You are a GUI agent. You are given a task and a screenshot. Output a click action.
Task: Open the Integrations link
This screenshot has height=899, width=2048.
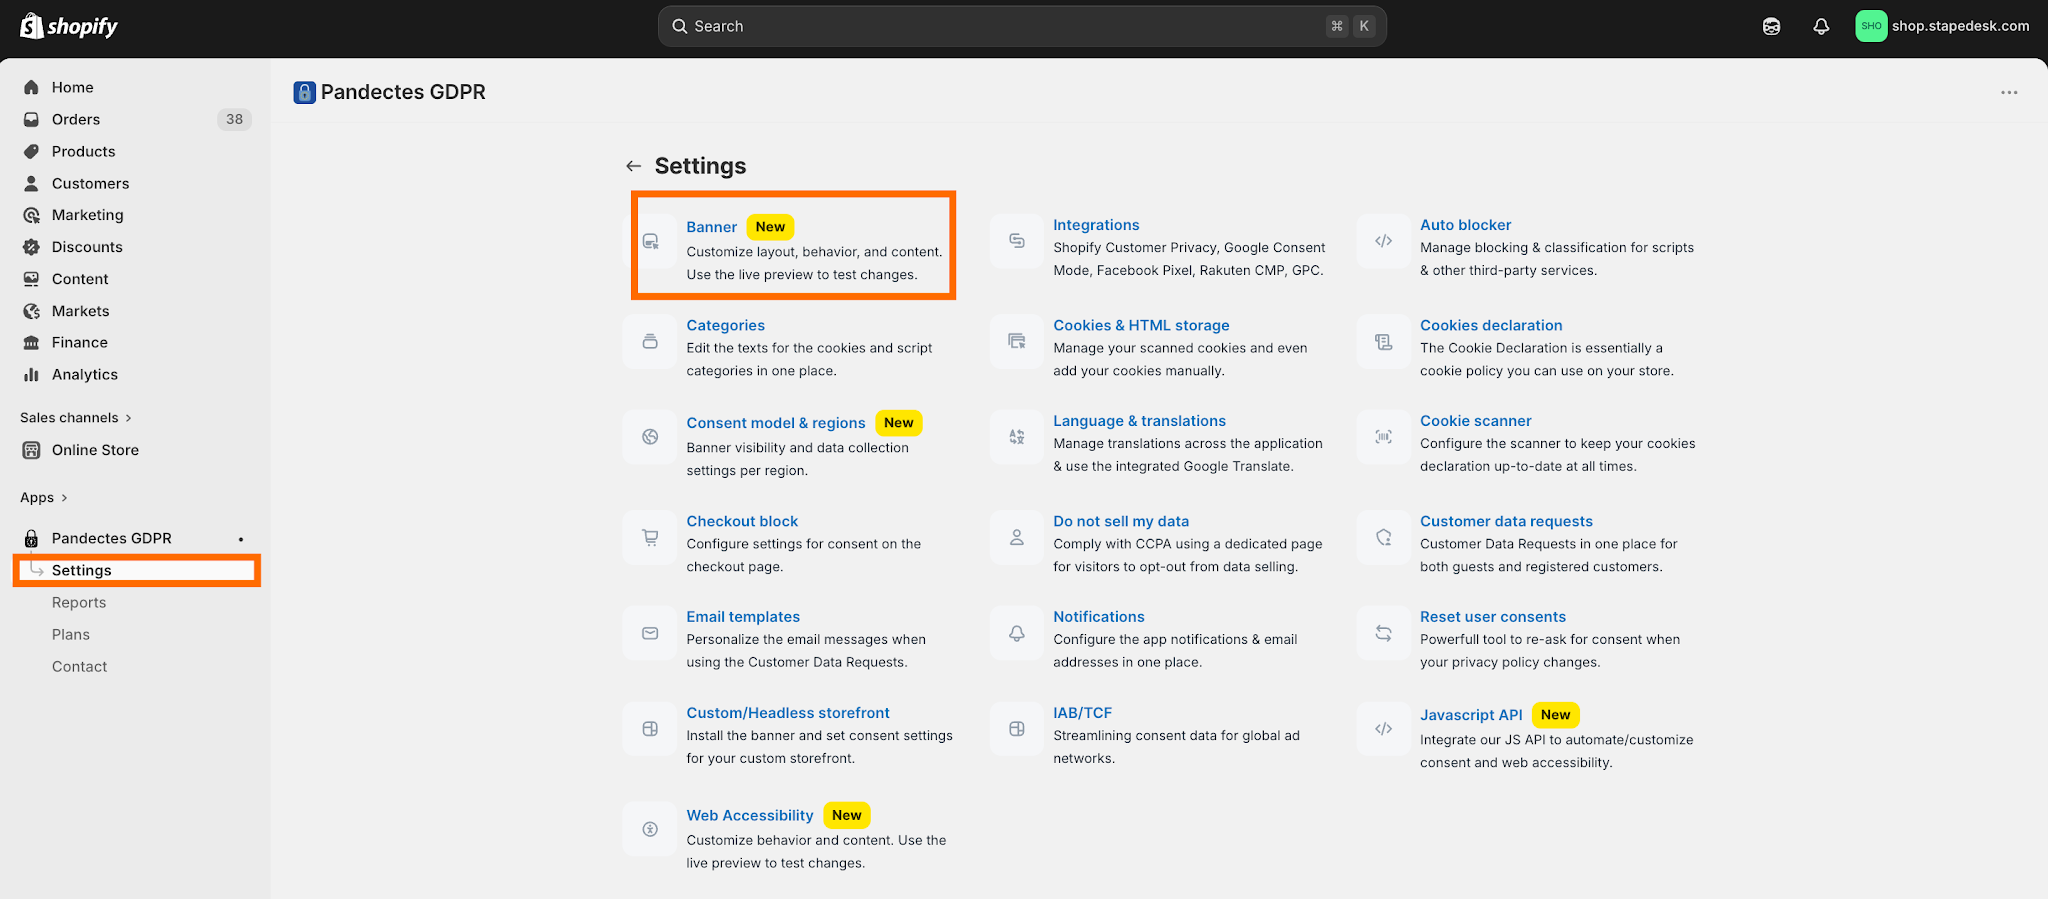pyautogui.click(x=1096, y=225)
